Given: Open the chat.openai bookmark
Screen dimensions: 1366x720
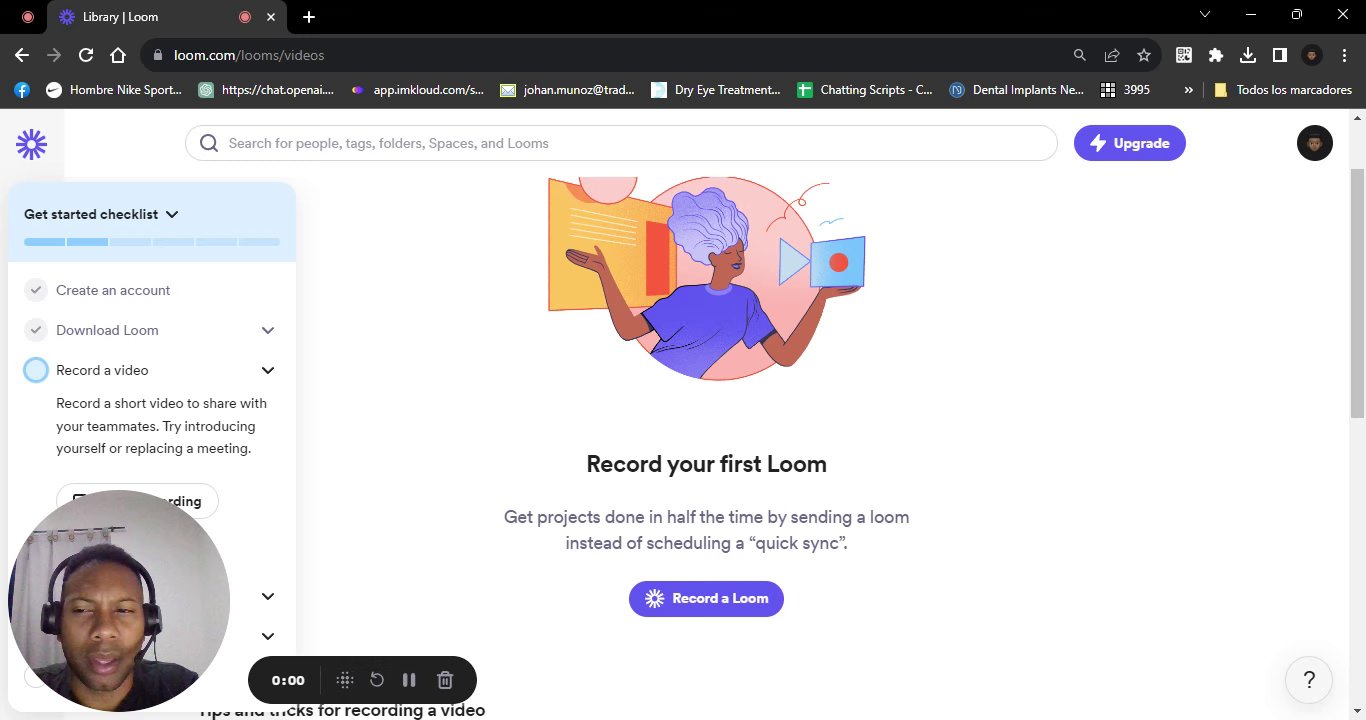Looking at the screenshot, I should (x=266, y=90).
